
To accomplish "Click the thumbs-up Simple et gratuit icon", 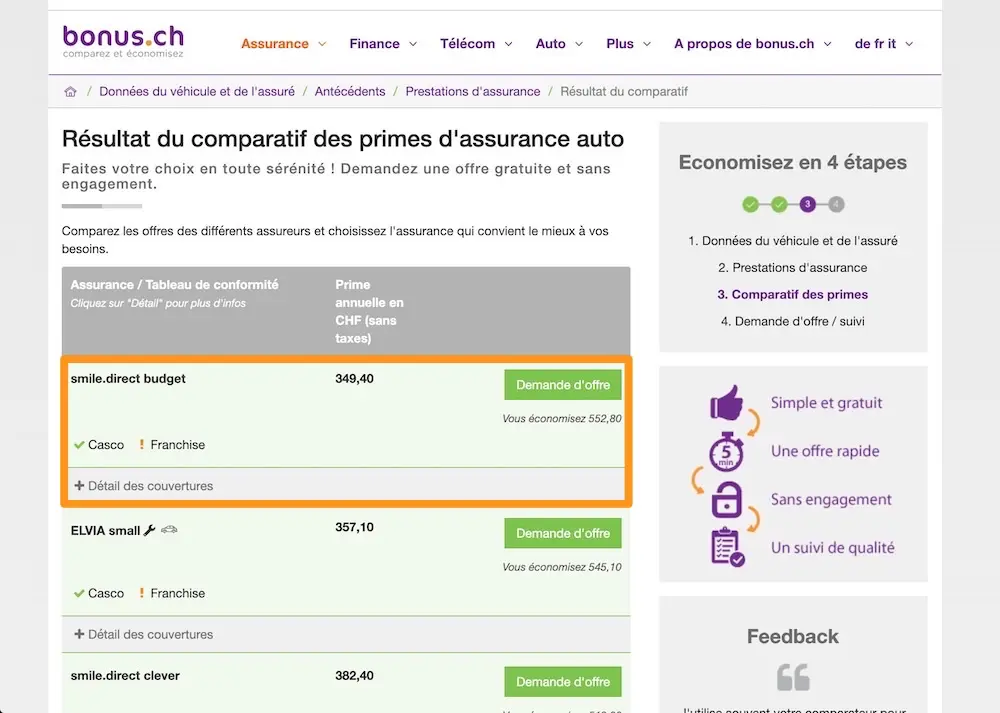I will [x=726, y=403].
